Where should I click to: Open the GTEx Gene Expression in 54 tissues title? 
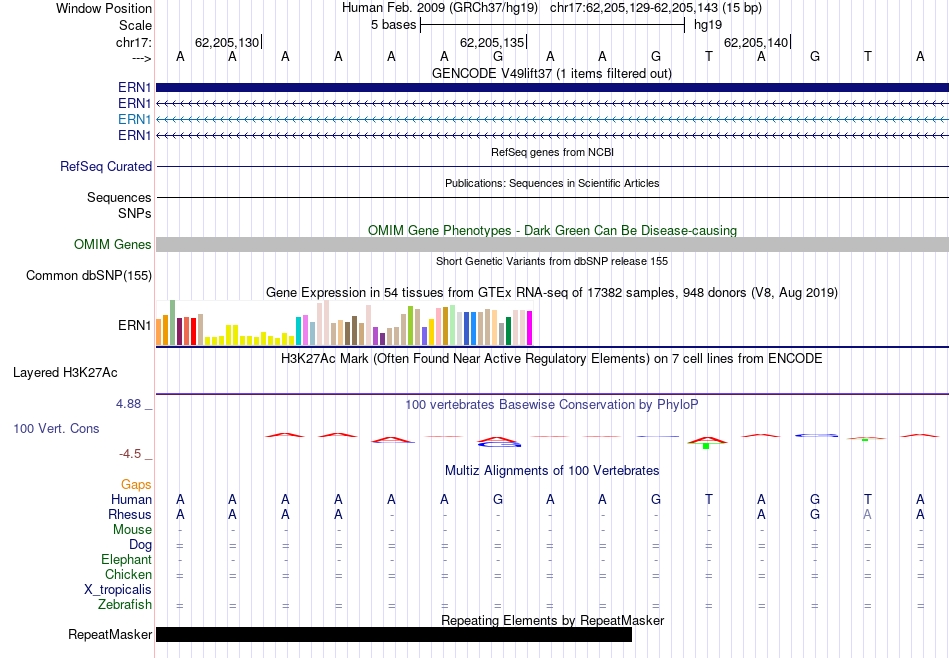tap(552, 293)
